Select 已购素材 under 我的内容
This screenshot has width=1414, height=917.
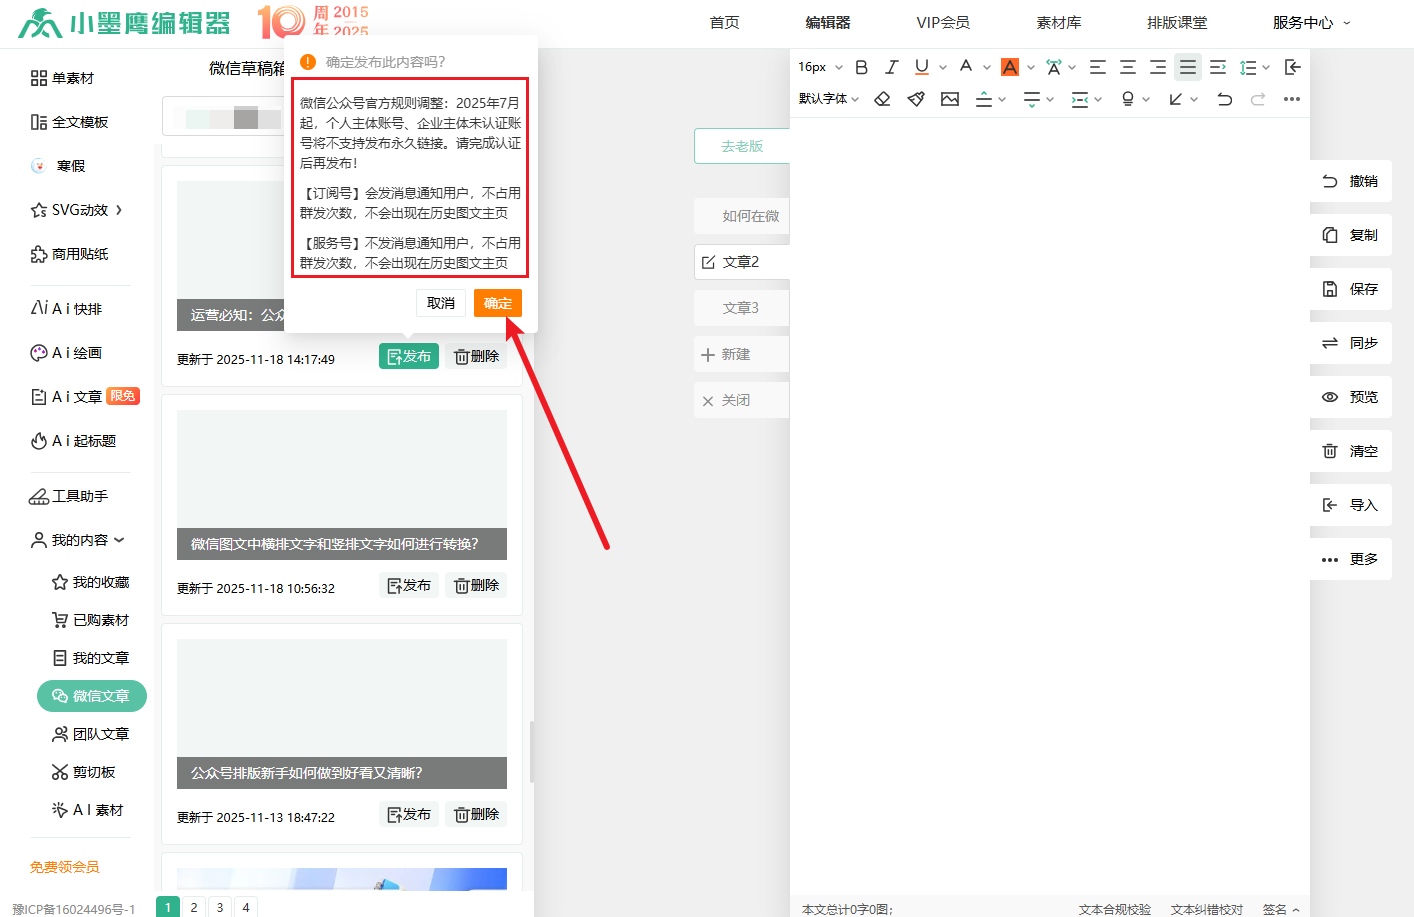(x=91, y=620)
